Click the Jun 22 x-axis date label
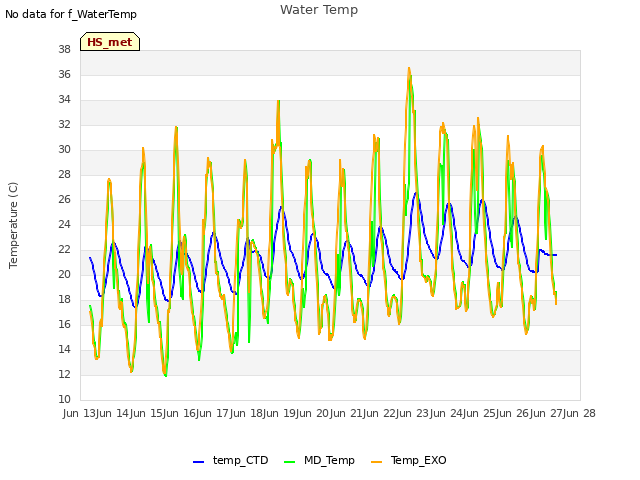 tap(381, 413)
